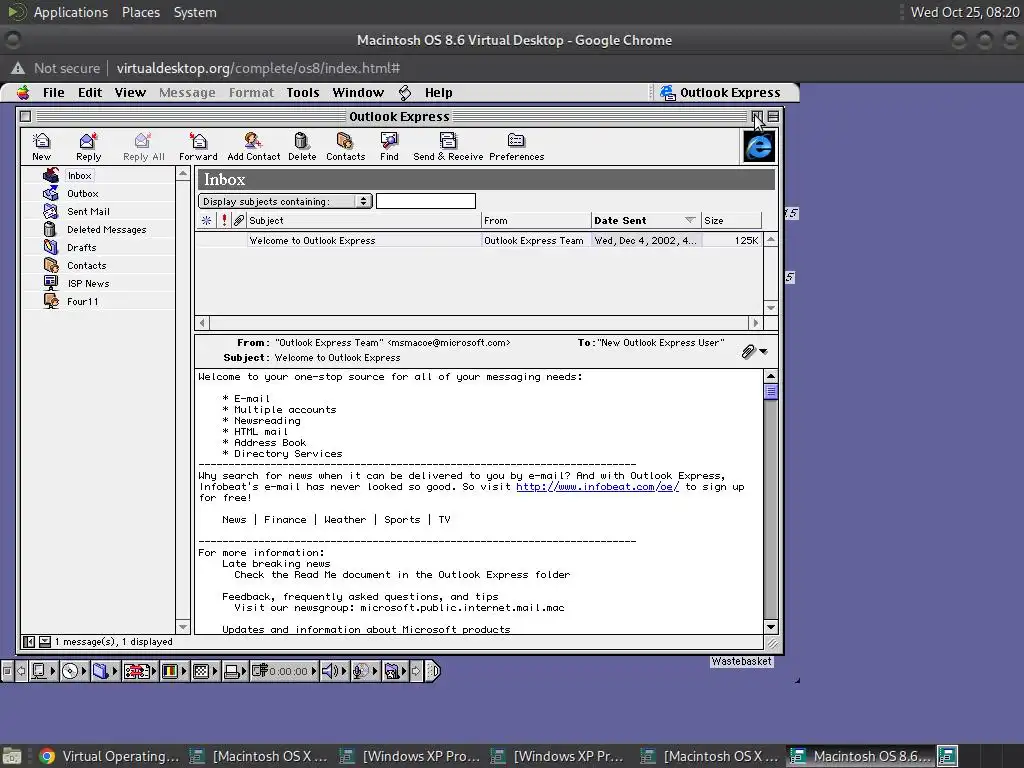The image size is (1024, 768).
Task: Open the ISP News server
Action: (x=88, y=283)
